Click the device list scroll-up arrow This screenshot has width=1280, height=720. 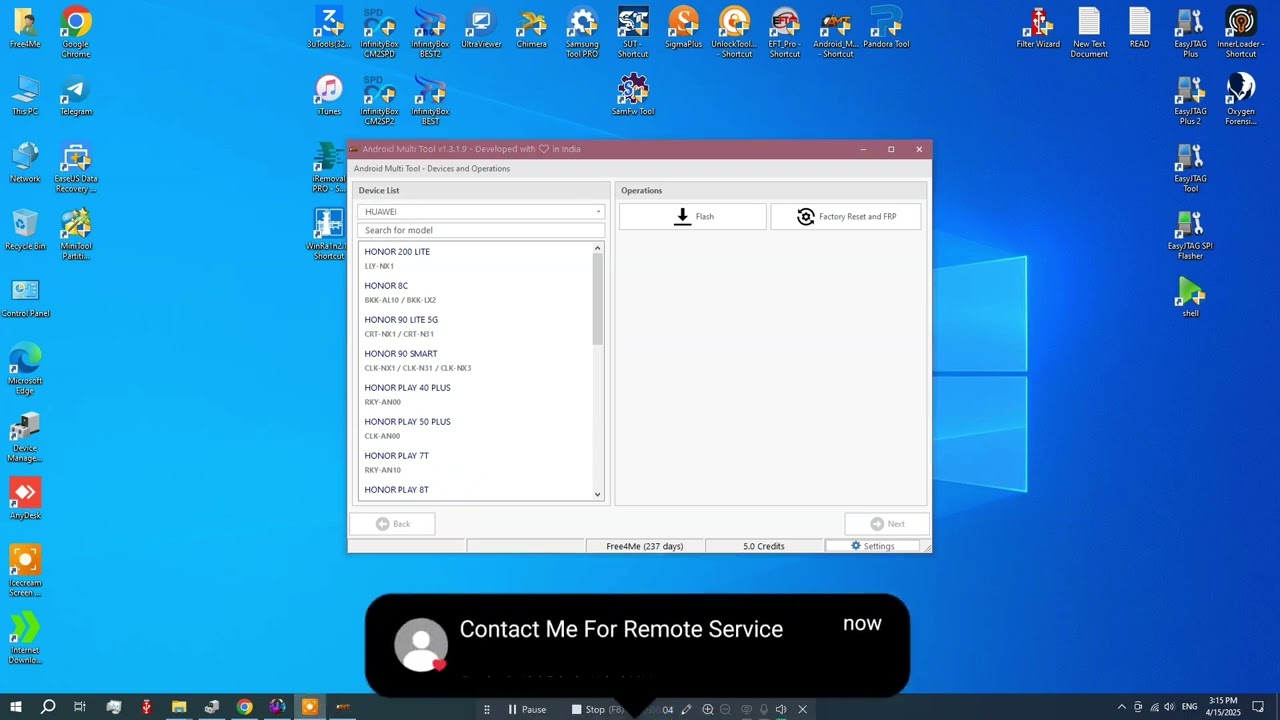tap(598, 249)
